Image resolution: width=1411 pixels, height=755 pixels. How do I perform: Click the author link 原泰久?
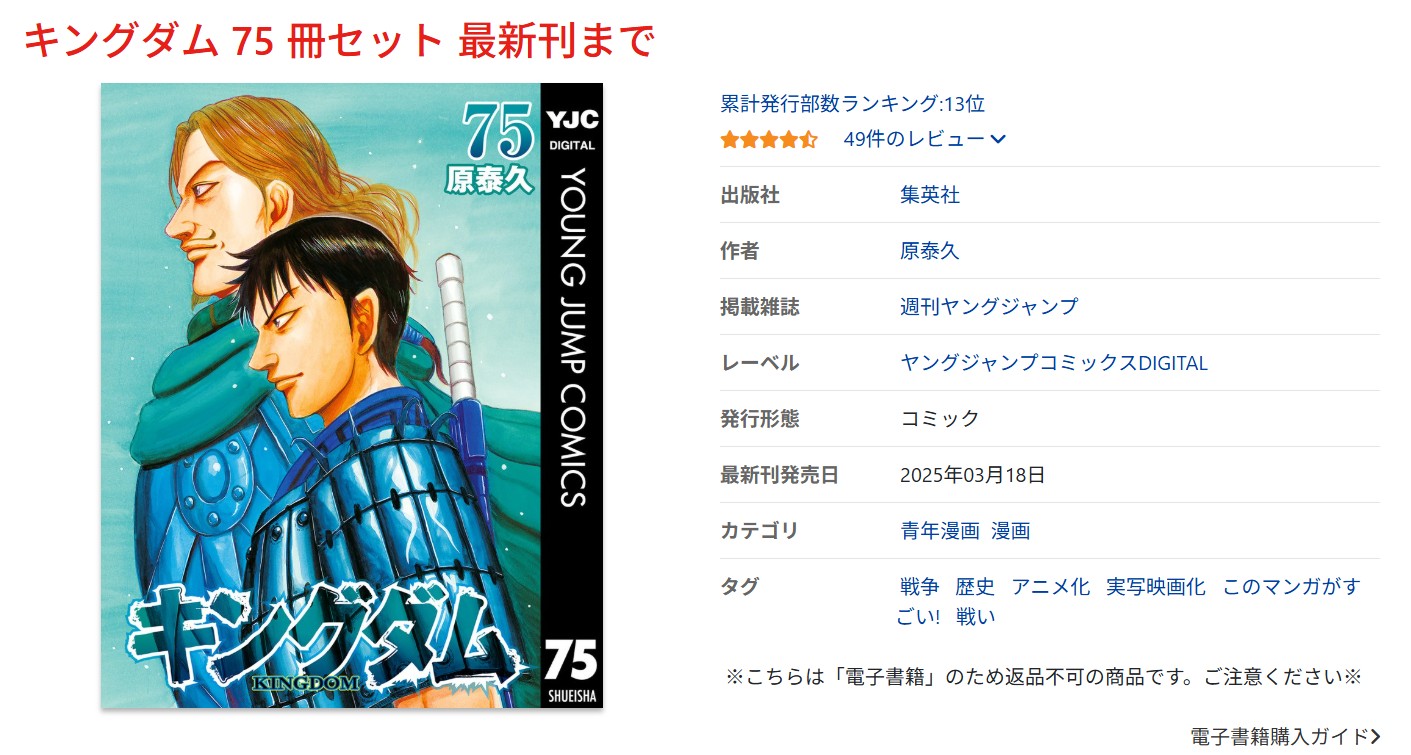click(x=930, y=251)
